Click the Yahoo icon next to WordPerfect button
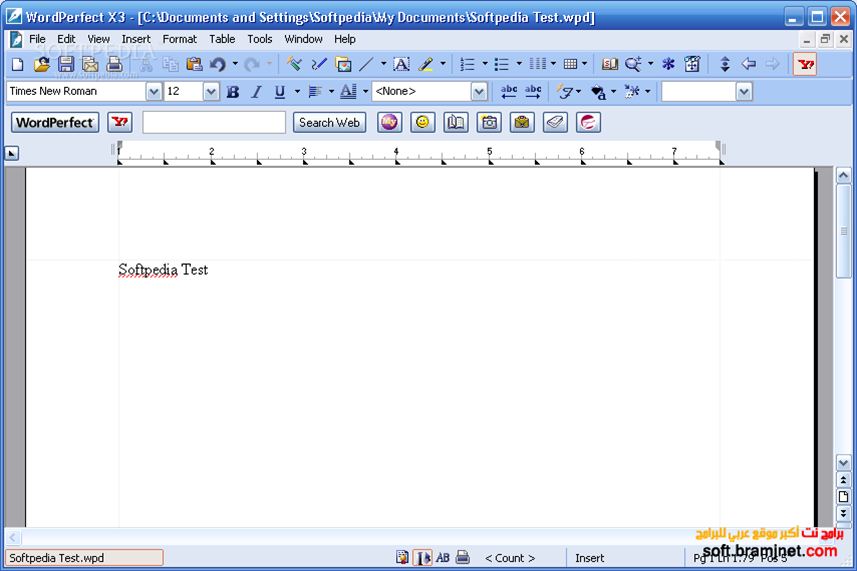This screenshot has height=571, width=857. click(120, 122)
